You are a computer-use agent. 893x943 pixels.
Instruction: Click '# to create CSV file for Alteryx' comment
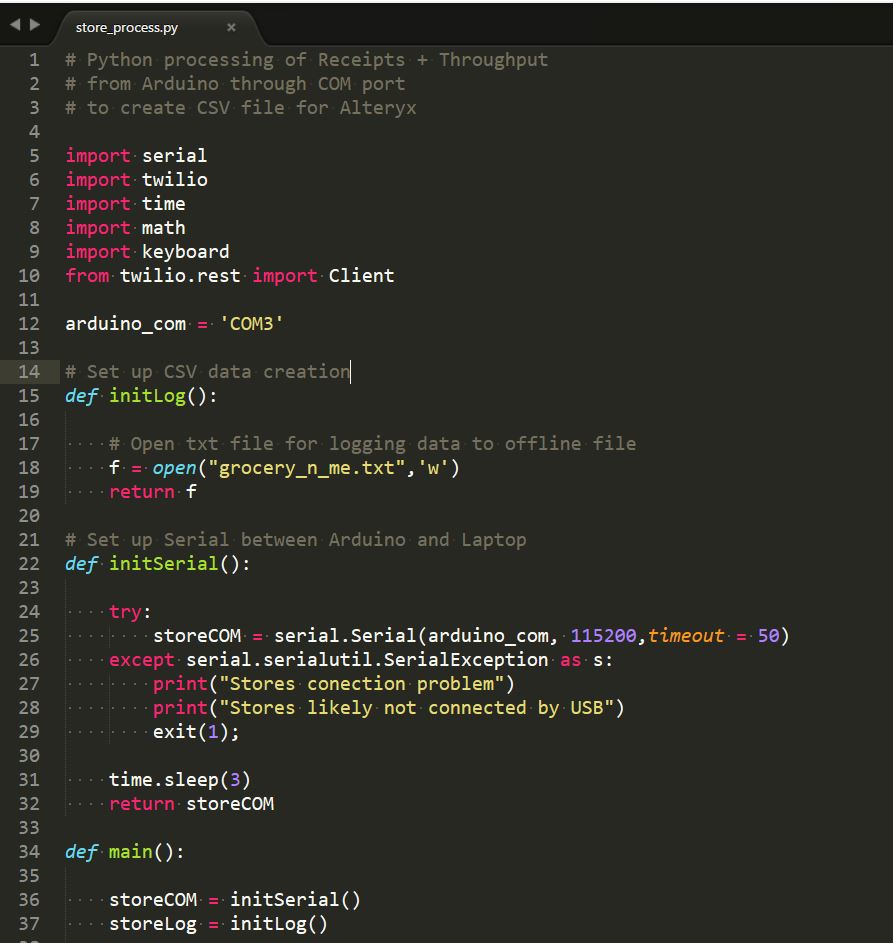click(241, 108)
